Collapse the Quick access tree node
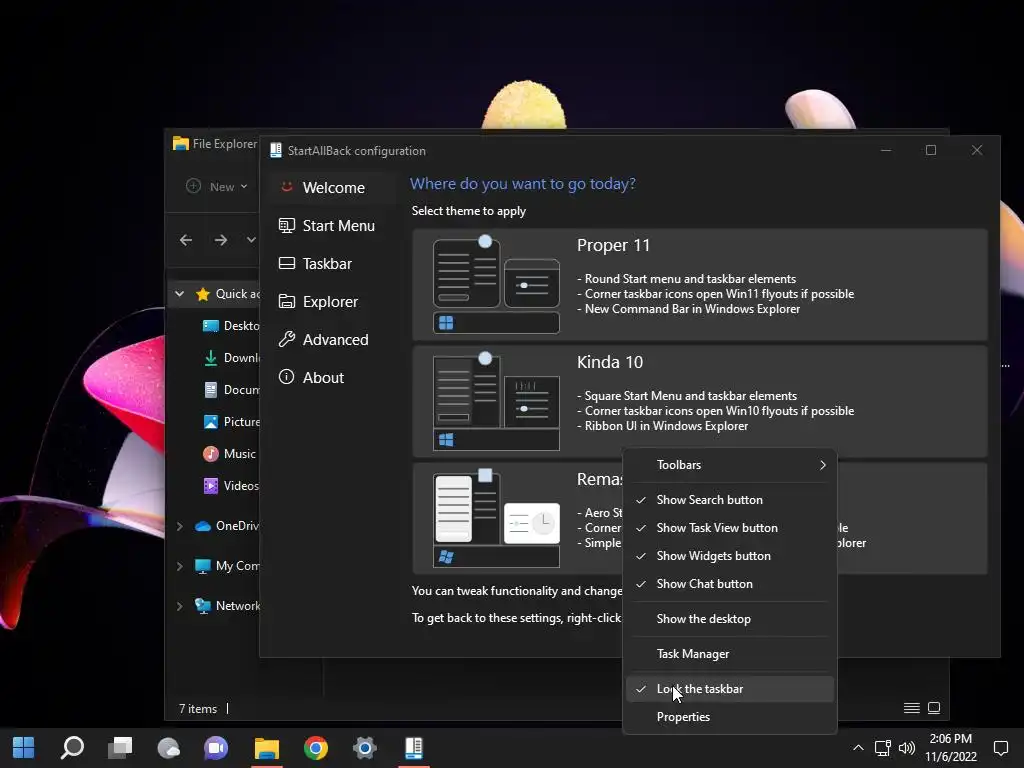Image resolution: width=1024 pixels, height=768 pixels. pyautogui.click(x=180, y=294)
